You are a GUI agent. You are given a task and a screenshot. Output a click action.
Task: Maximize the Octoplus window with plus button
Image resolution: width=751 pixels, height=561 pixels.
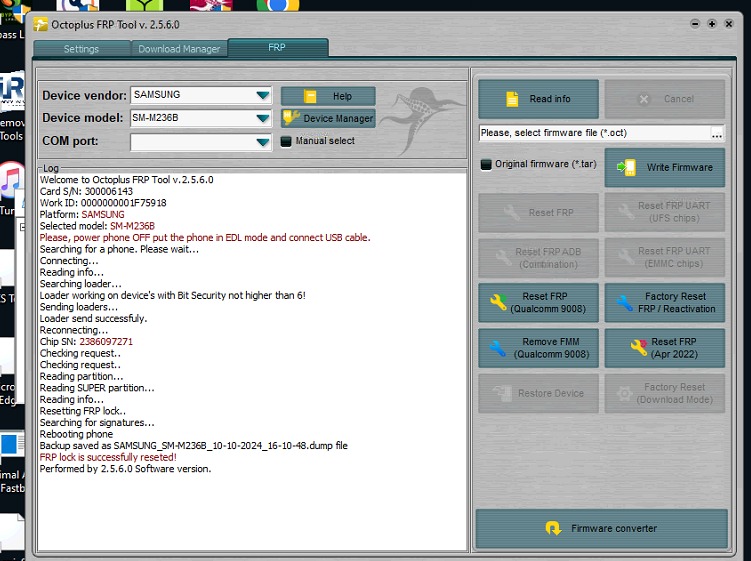coord(712,23)
